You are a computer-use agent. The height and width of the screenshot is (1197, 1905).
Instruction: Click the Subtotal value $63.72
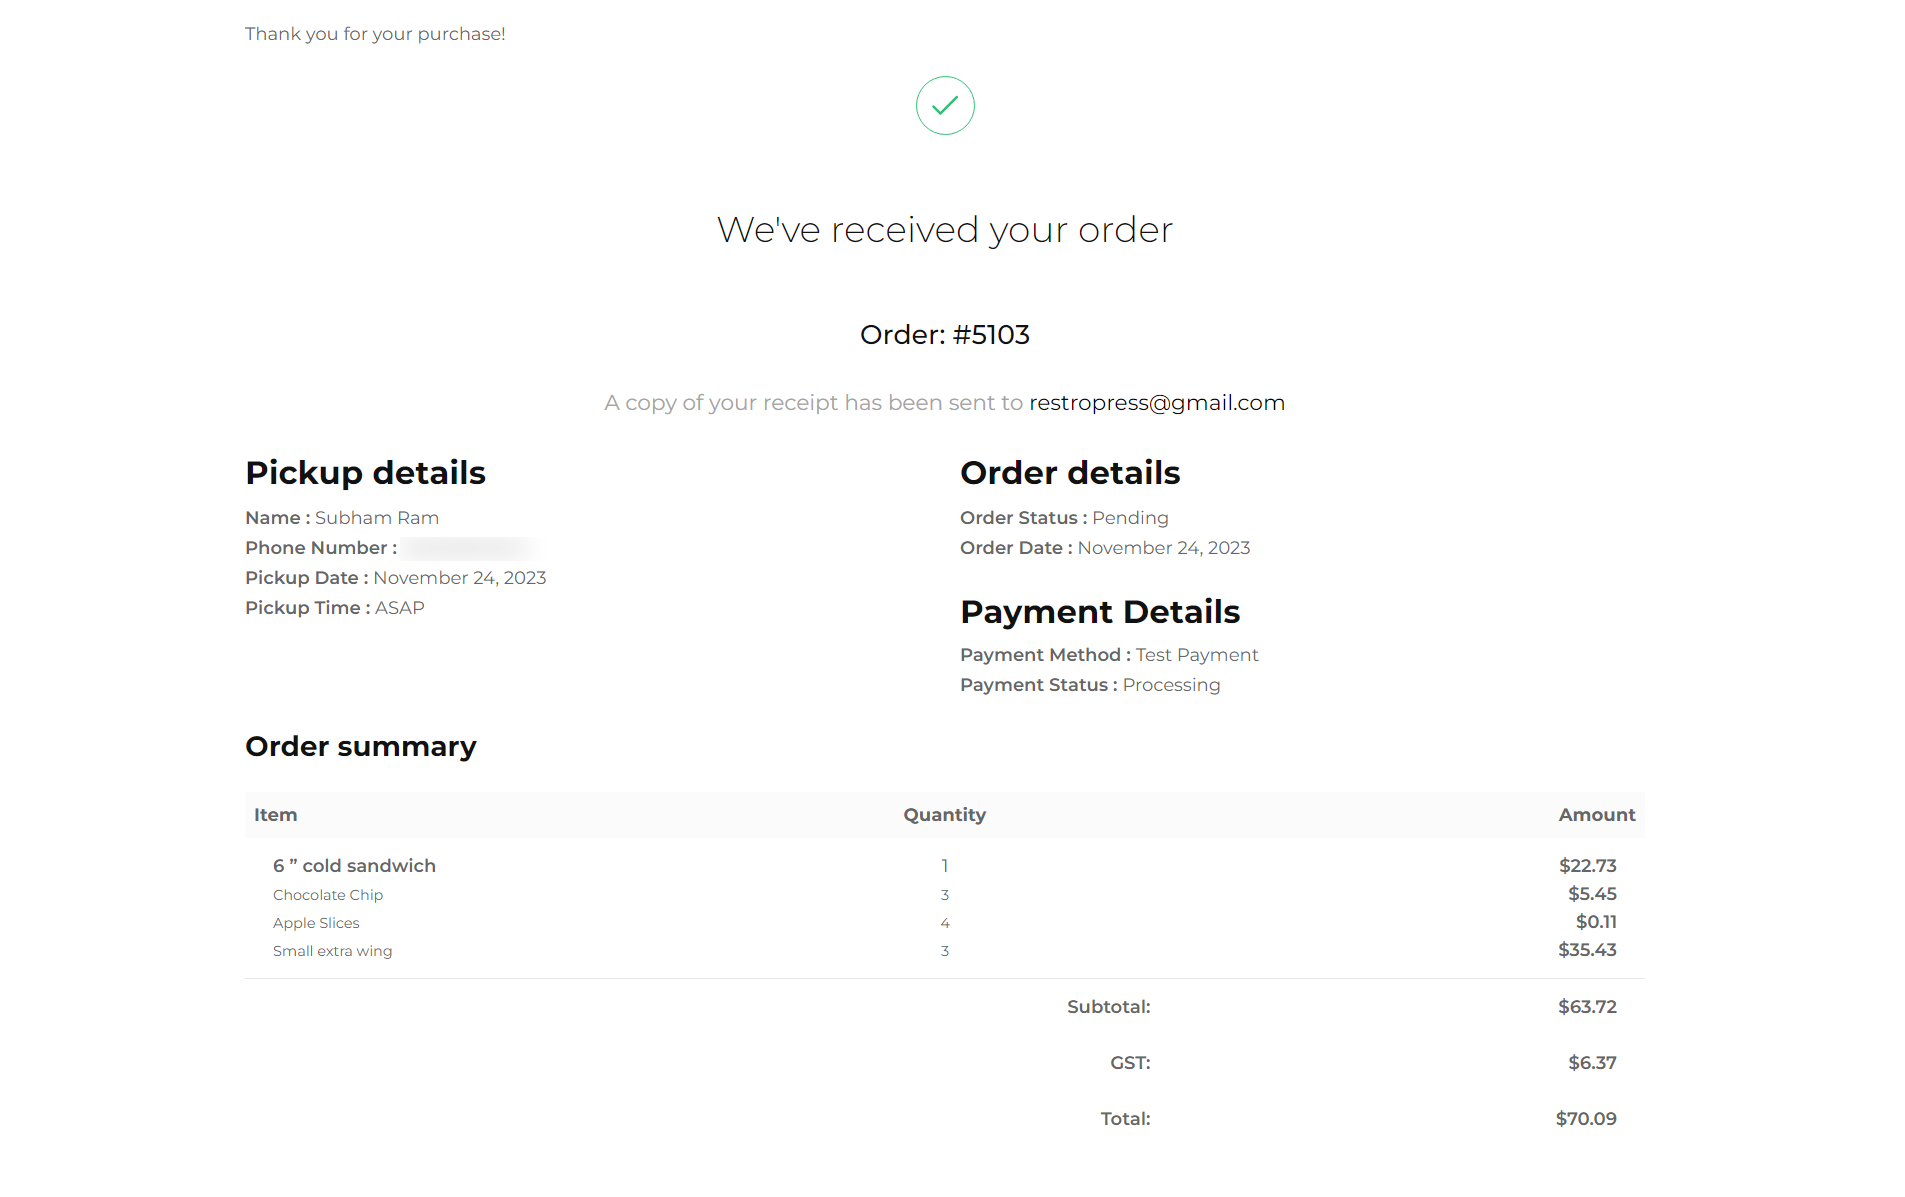click(x=1586, y=1007)
